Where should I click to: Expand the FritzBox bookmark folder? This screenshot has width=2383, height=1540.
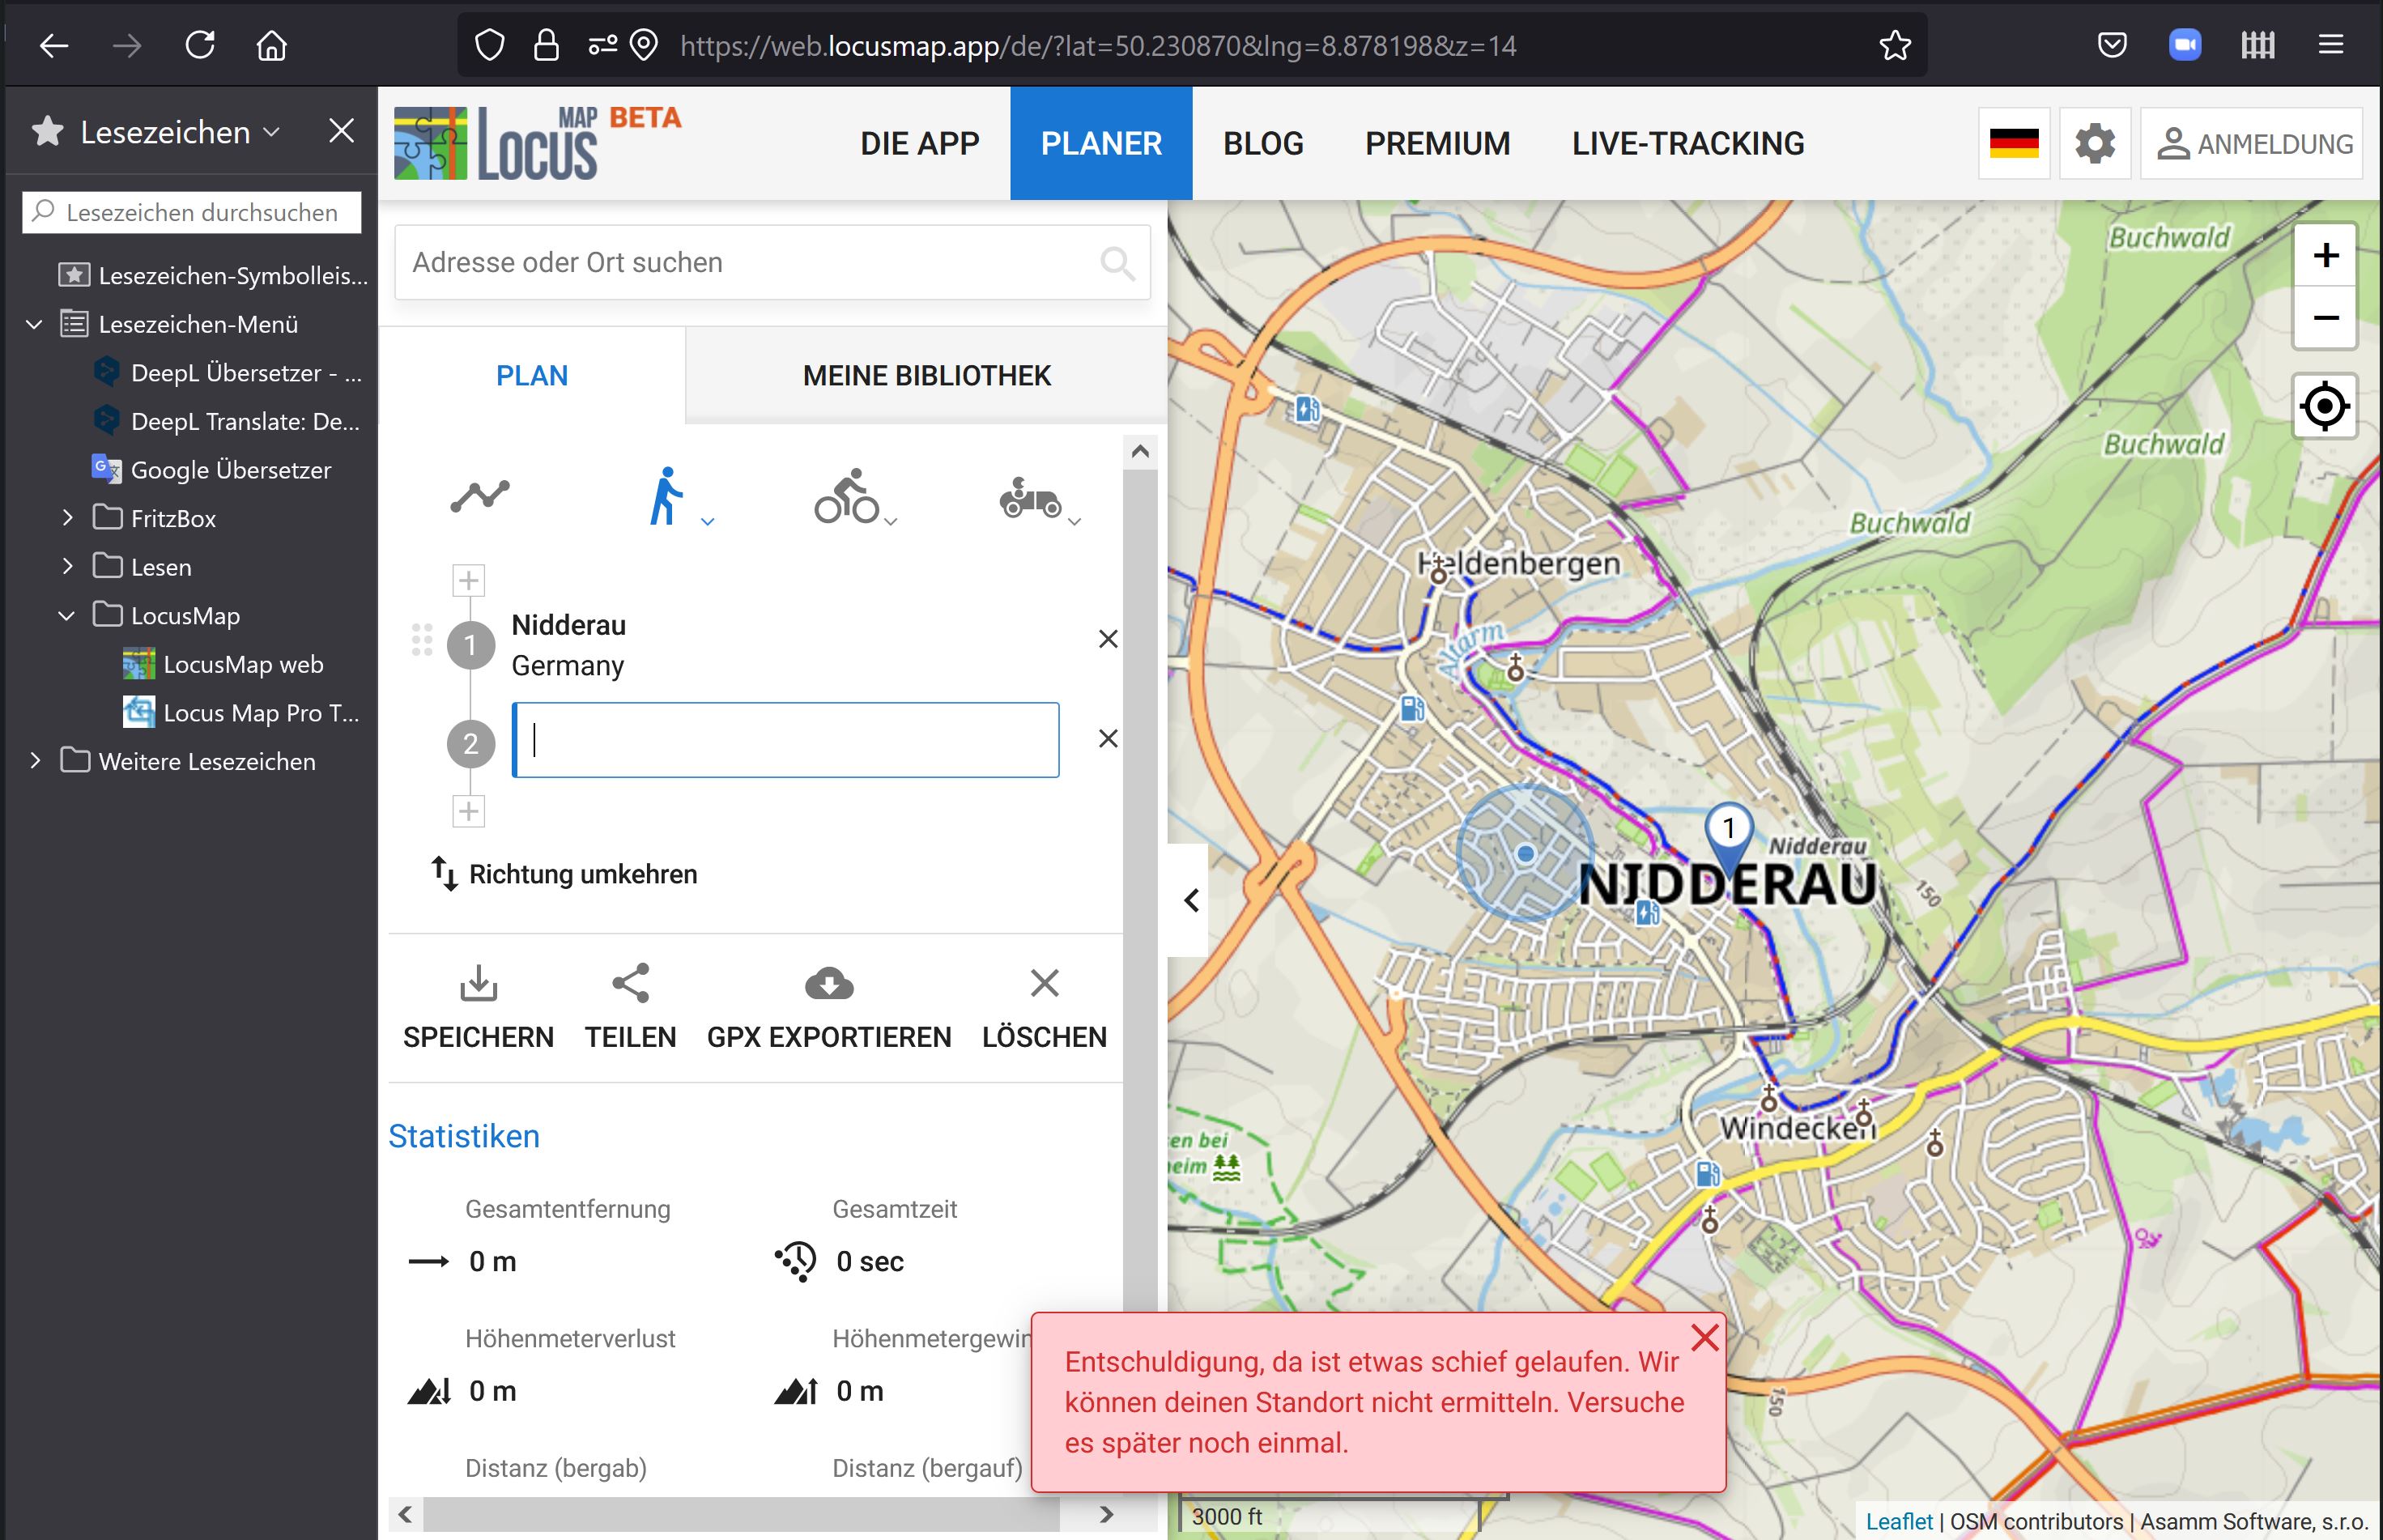(67, 518)
